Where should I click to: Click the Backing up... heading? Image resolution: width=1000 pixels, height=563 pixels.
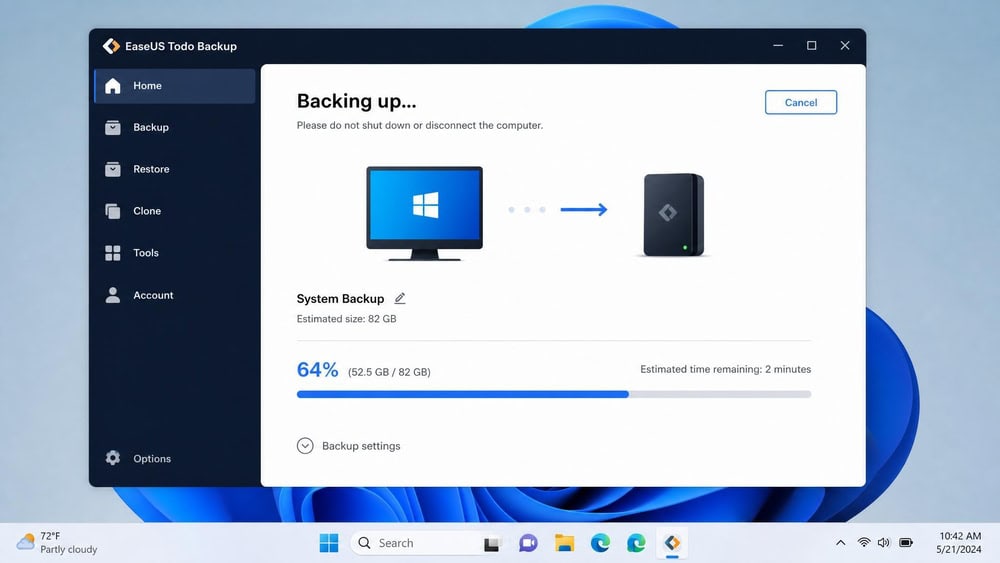(x=357, y=101)
